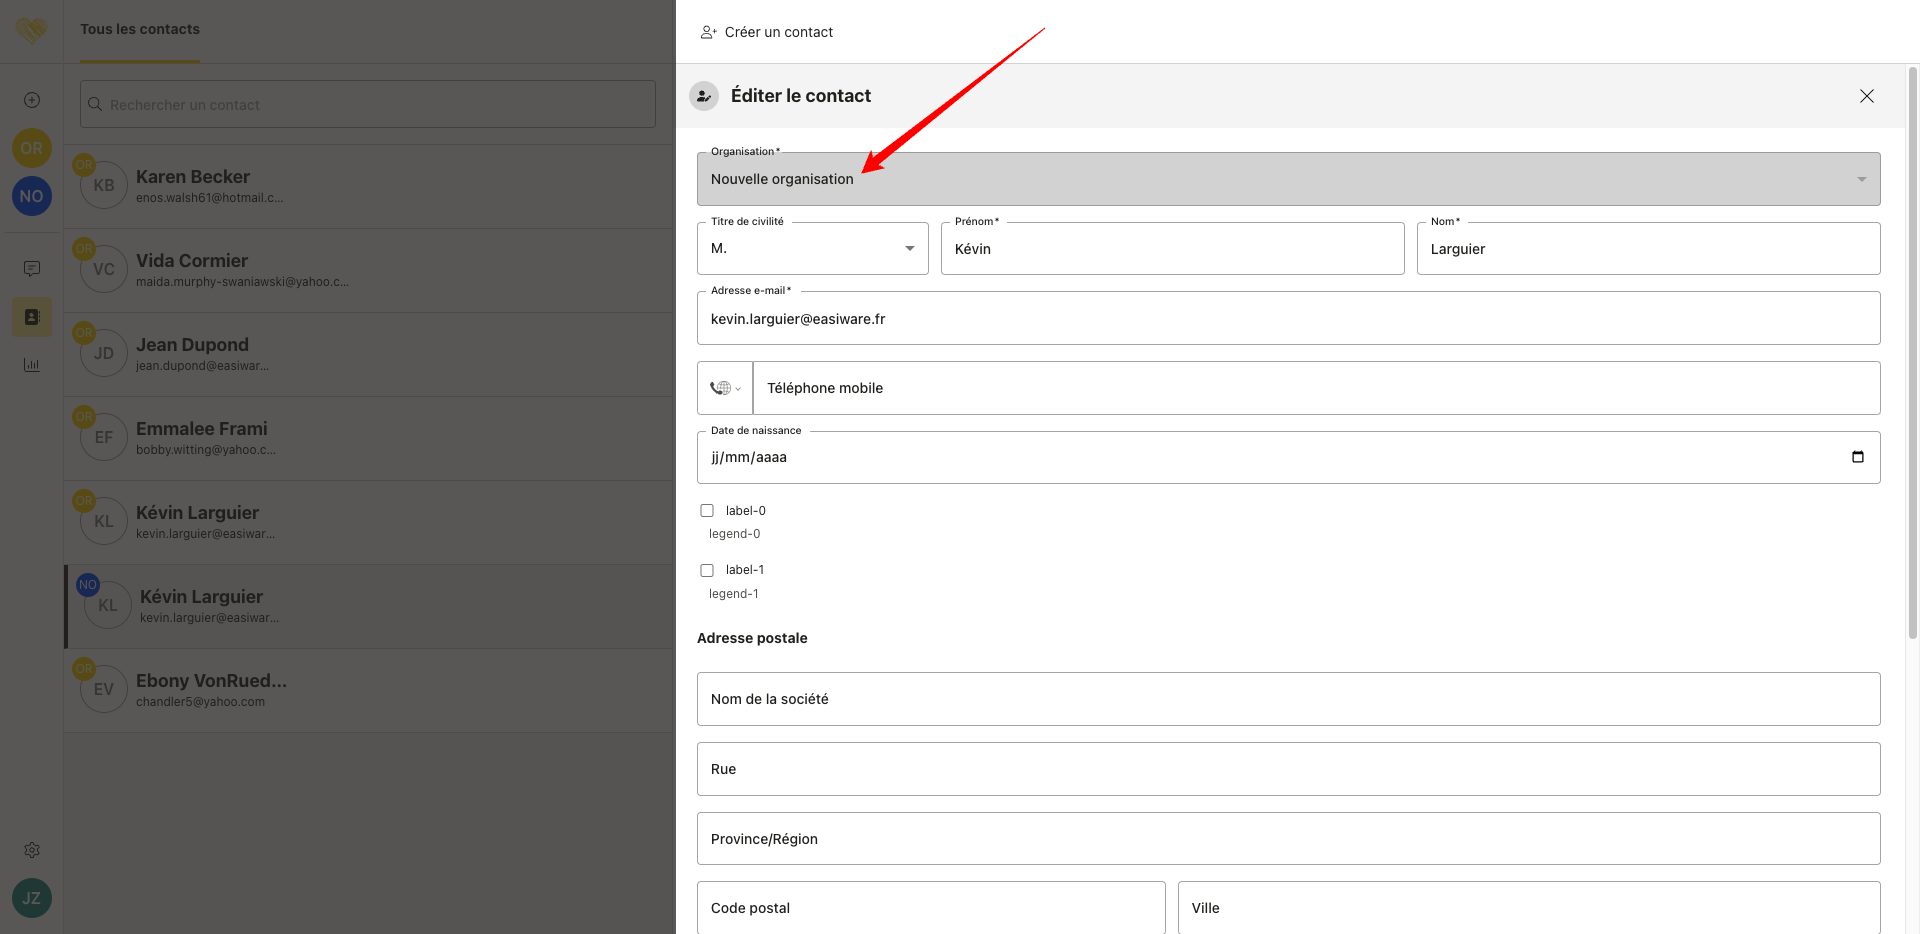Open the date picker calendar icon
1920x934 pixels.
pos(1857,457)
